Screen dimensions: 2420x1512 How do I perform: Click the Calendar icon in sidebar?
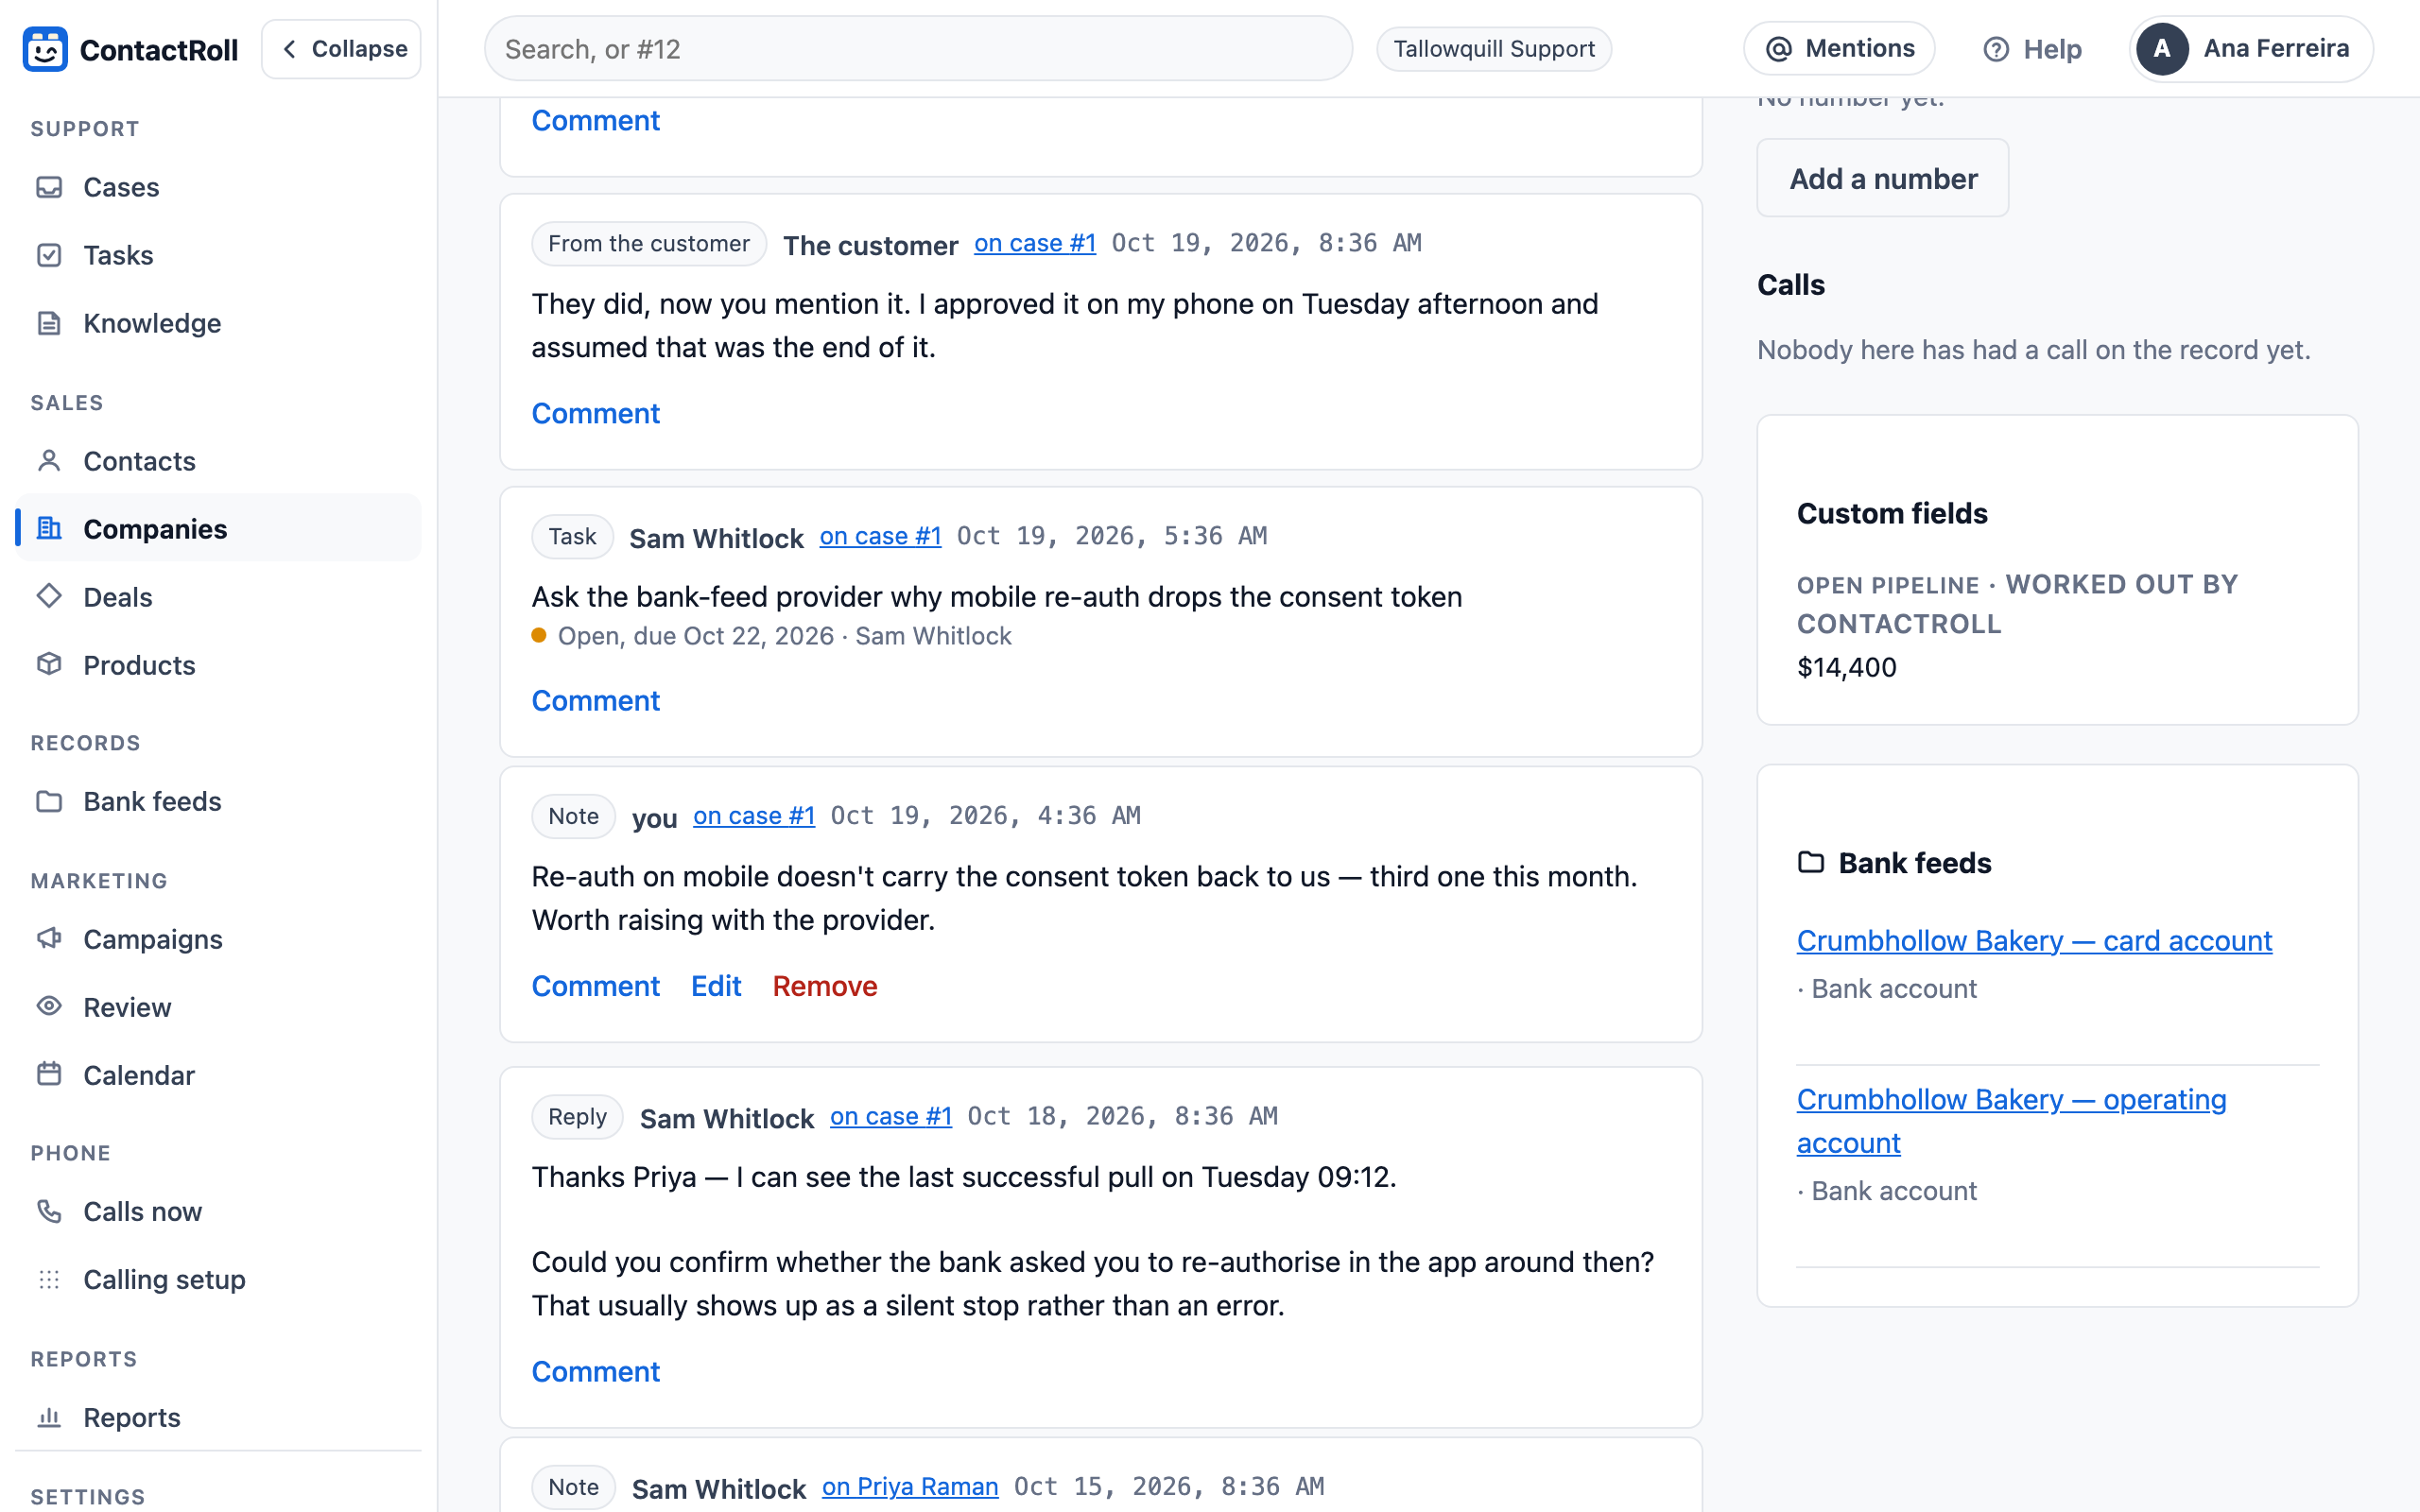49,1075
